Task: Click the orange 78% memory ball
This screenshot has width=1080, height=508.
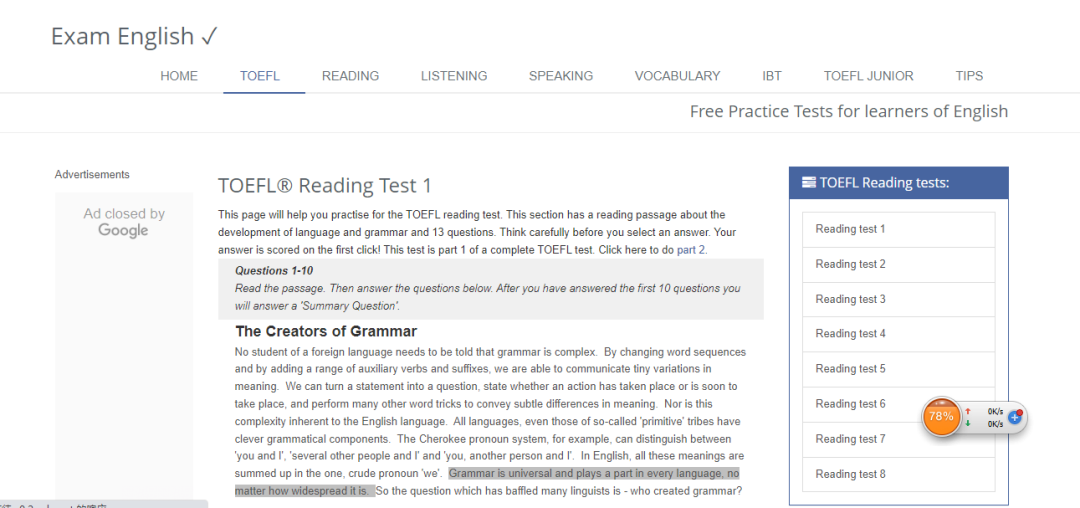Action: 941,416
